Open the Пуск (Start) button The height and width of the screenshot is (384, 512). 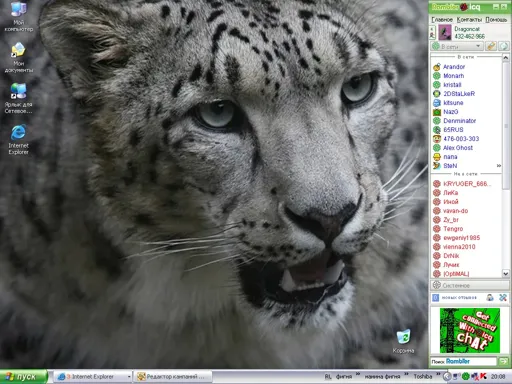(x=23, y=377)
